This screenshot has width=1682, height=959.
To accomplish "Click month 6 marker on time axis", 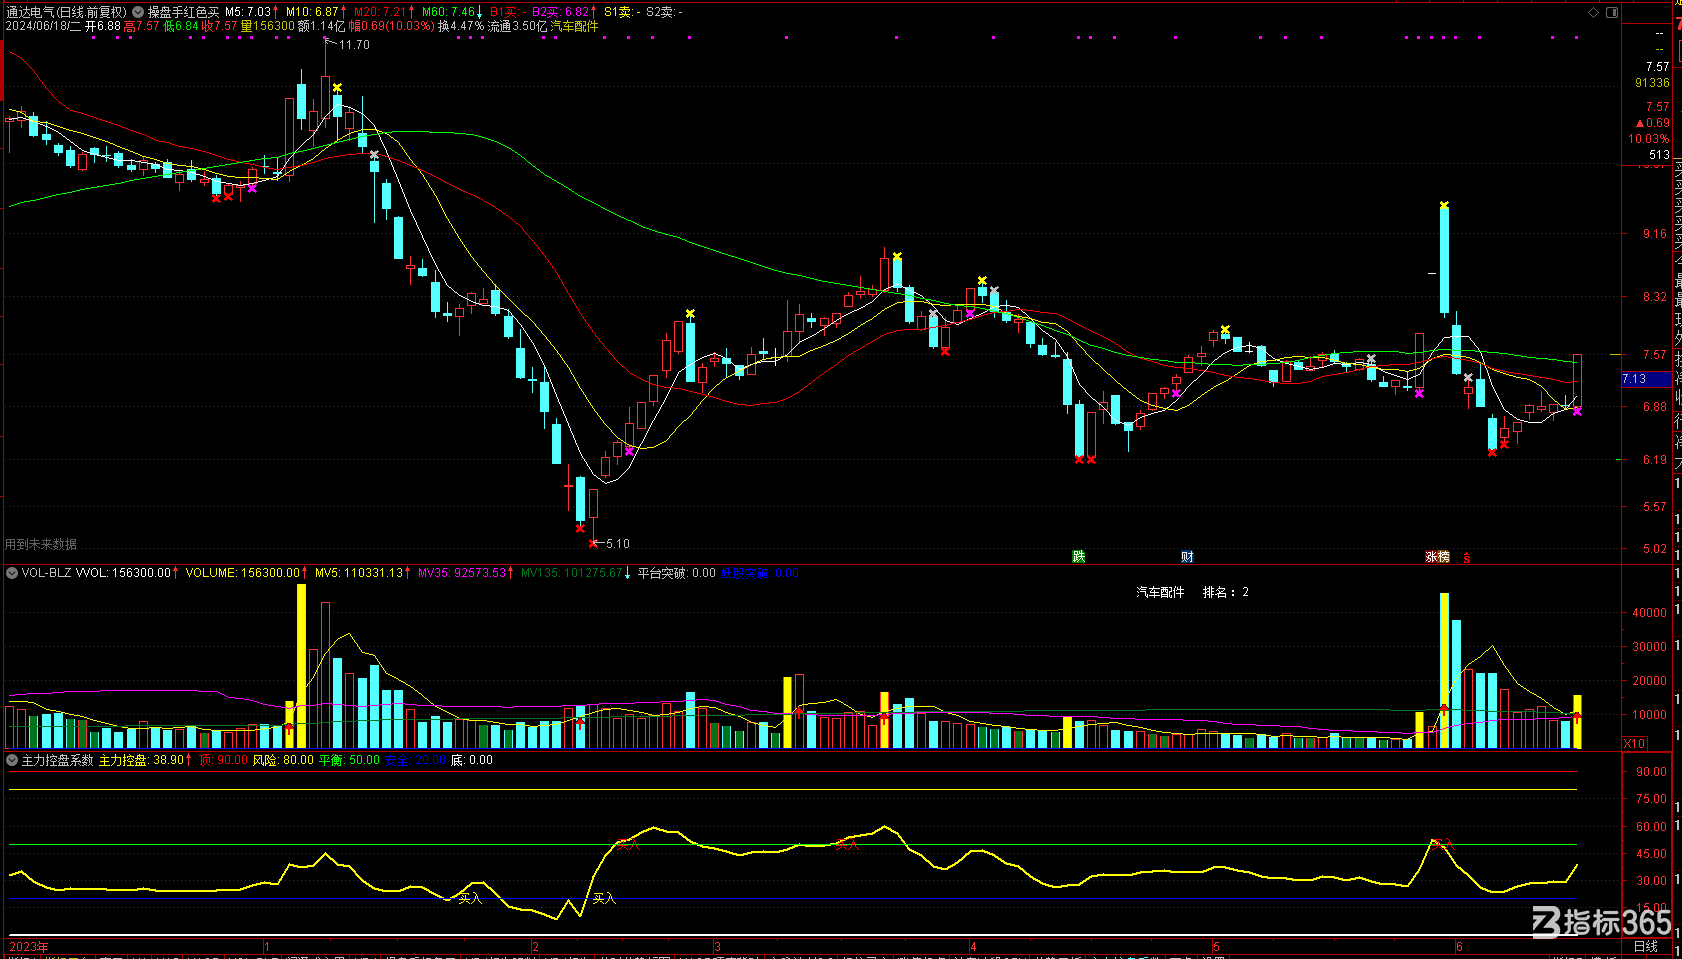I will pos(1459,946).
